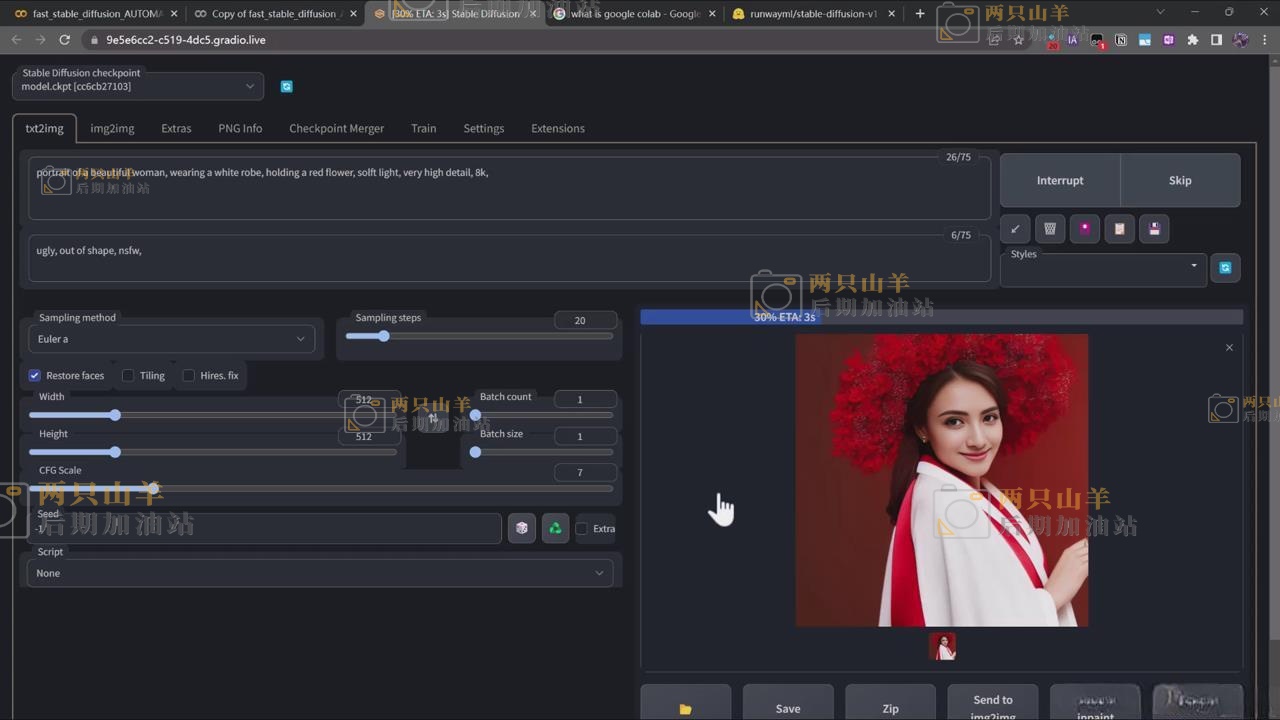This screenshot has width=1280, height=720.
Task: Click the Skip button
Action: [1180, 181]
